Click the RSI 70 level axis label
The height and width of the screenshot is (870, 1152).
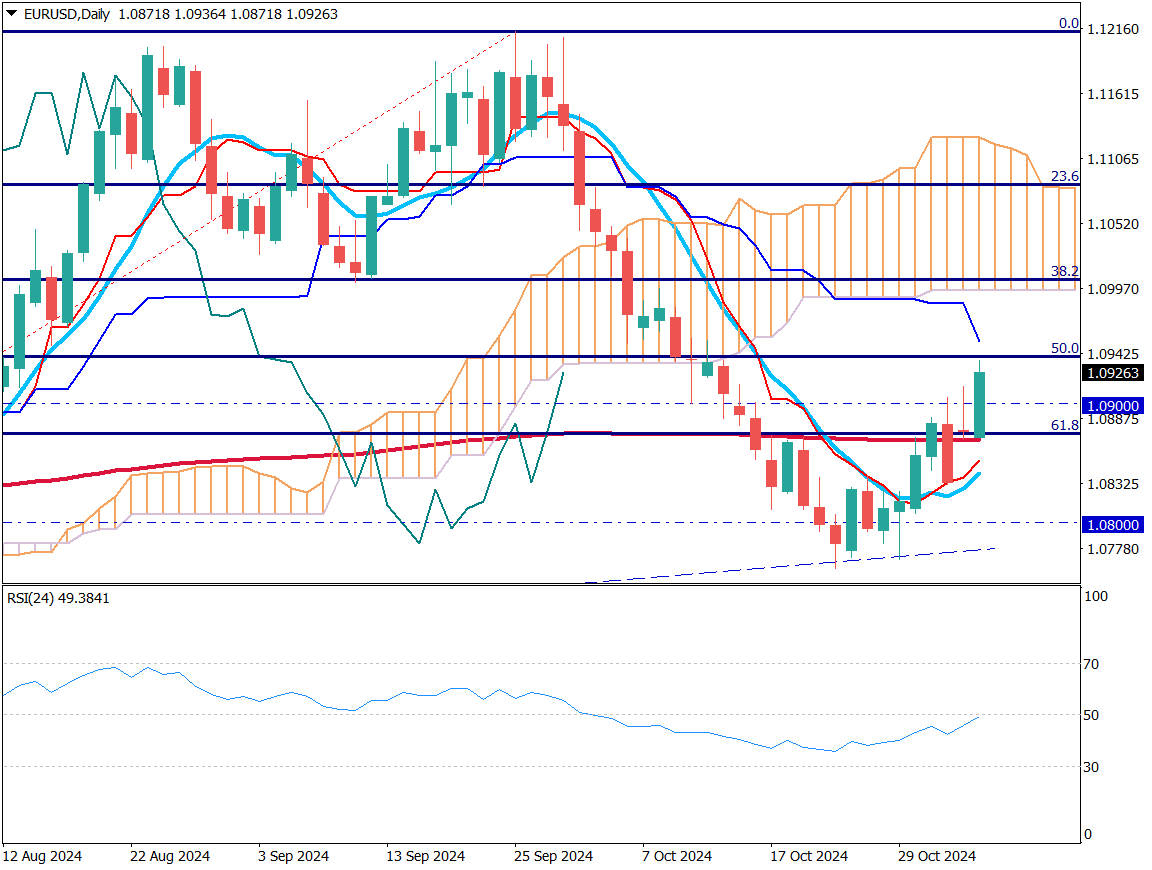tap(1092, 664)
